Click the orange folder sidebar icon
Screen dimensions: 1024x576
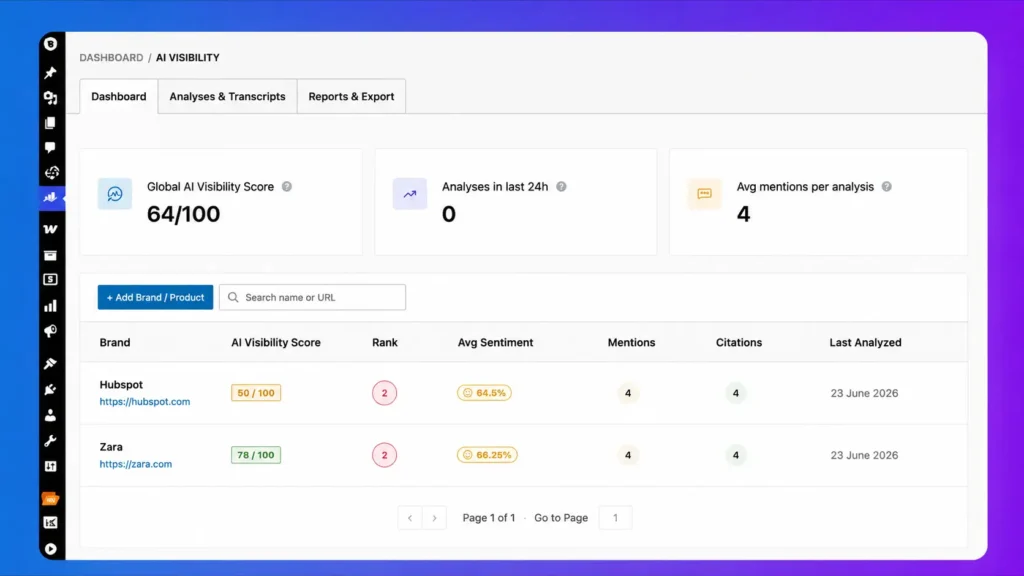click(50, 499)
